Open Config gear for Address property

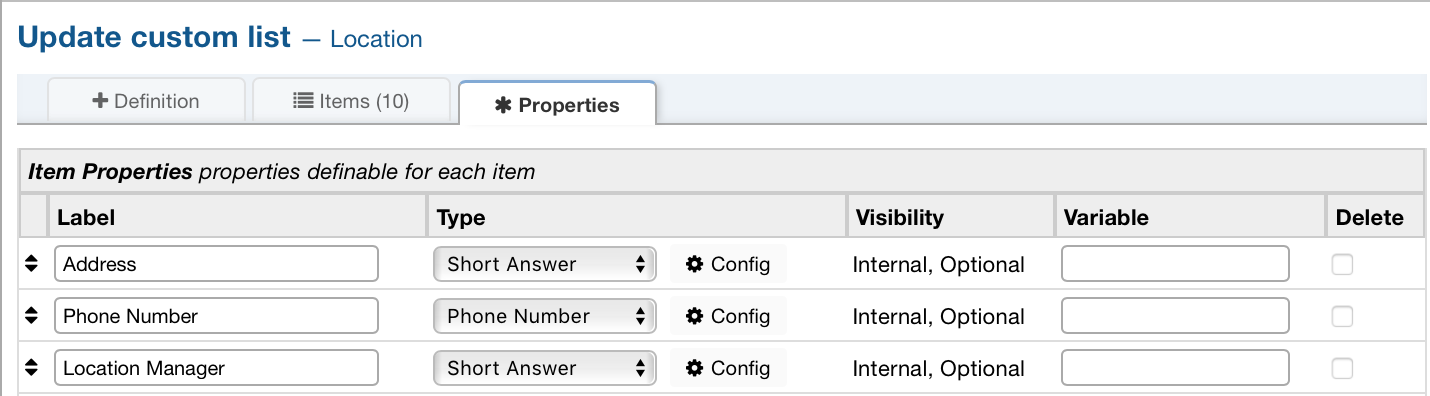728,264
